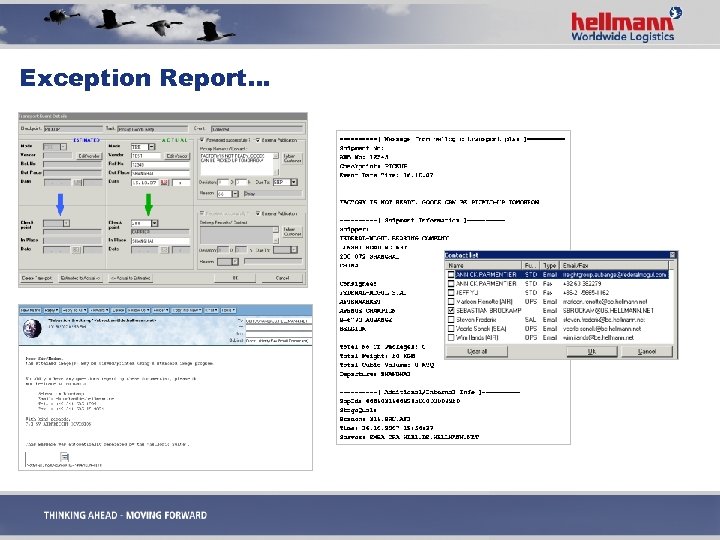
Task: Click the pickup remarks text area
Action: tap(236, 164)
